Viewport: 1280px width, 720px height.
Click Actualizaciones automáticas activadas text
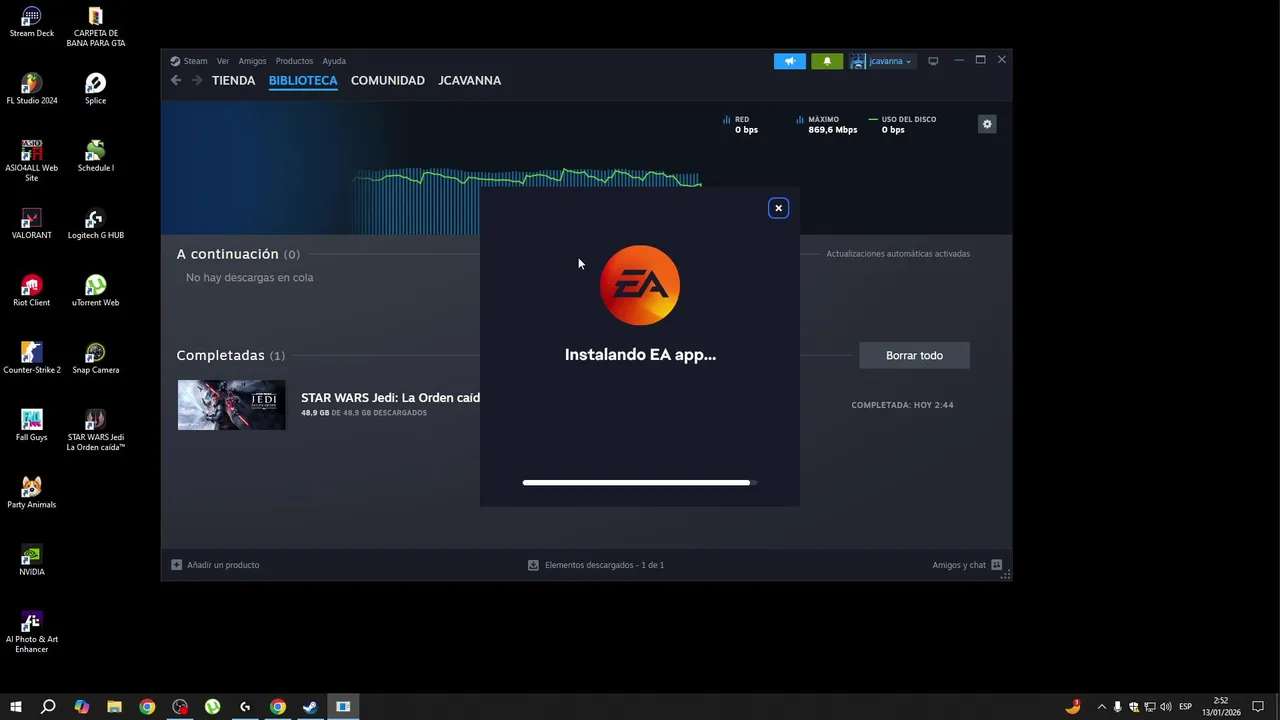point(898,254)
